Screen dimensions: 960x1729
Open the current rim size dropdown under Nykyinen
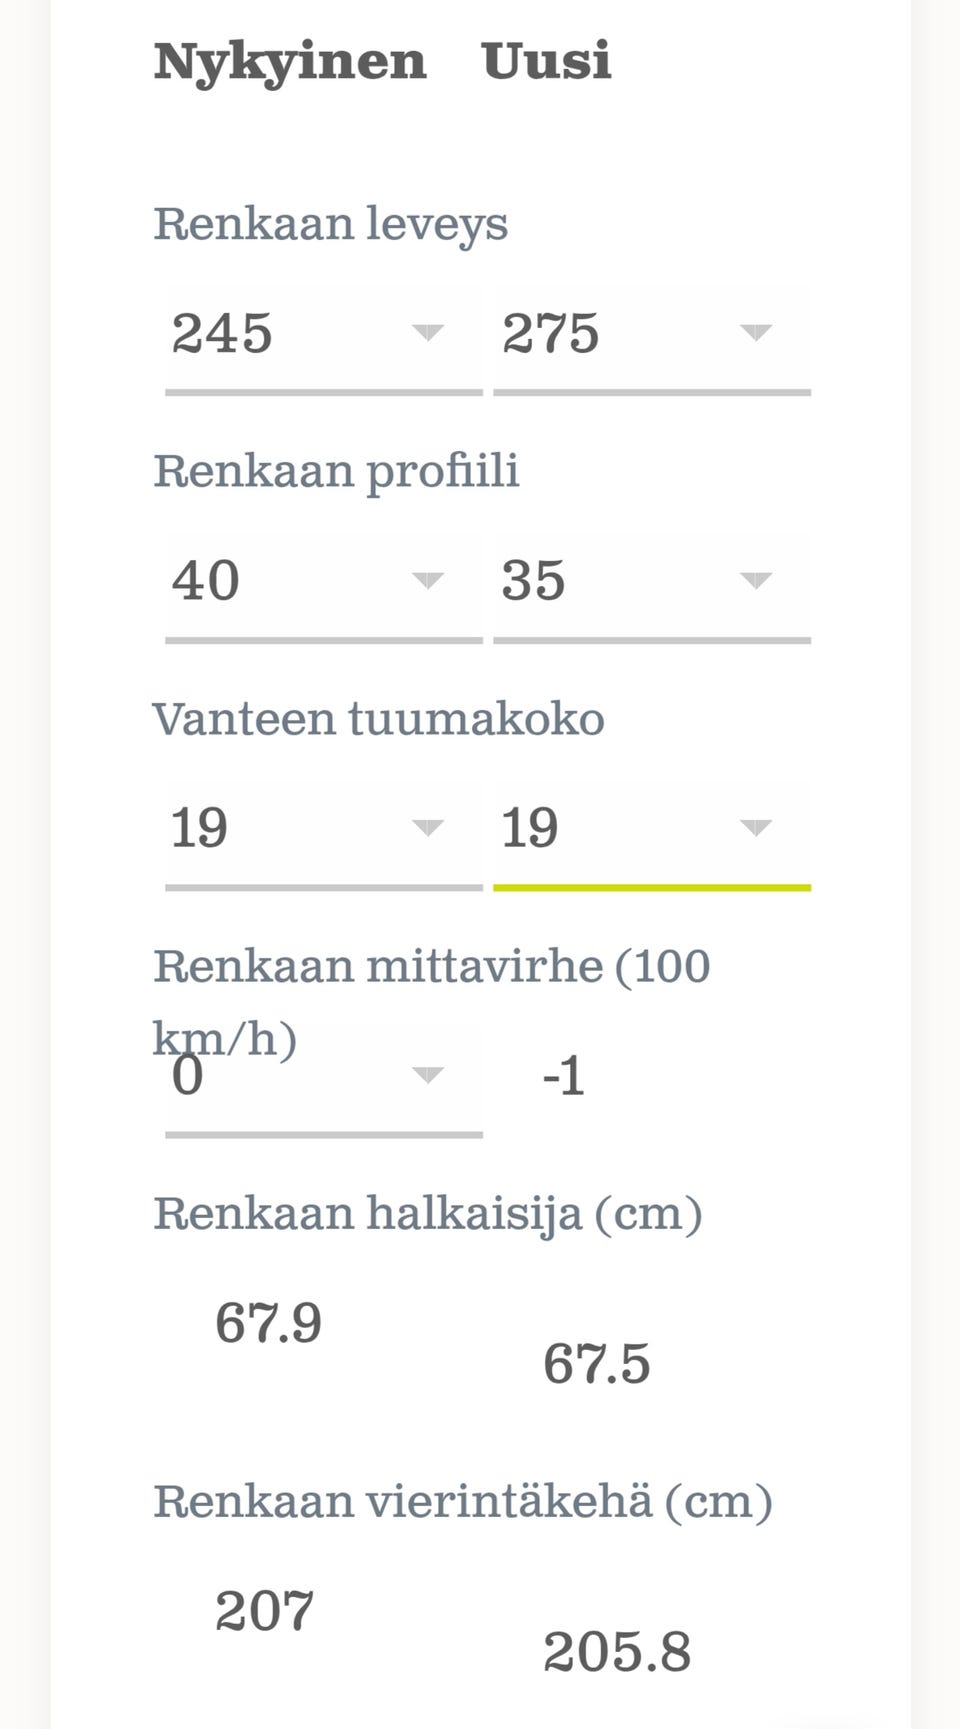[x=322, y=828]
